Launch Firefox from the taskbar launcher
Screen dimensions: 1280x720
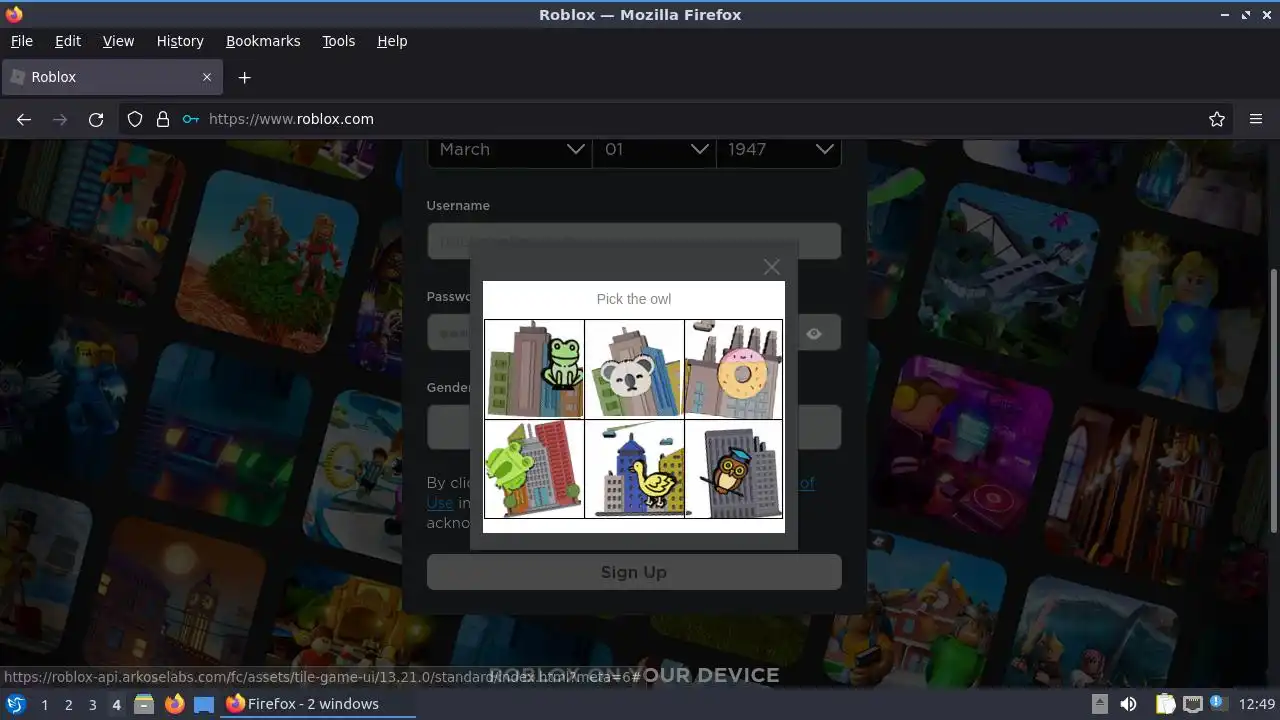tap(174, 704)
